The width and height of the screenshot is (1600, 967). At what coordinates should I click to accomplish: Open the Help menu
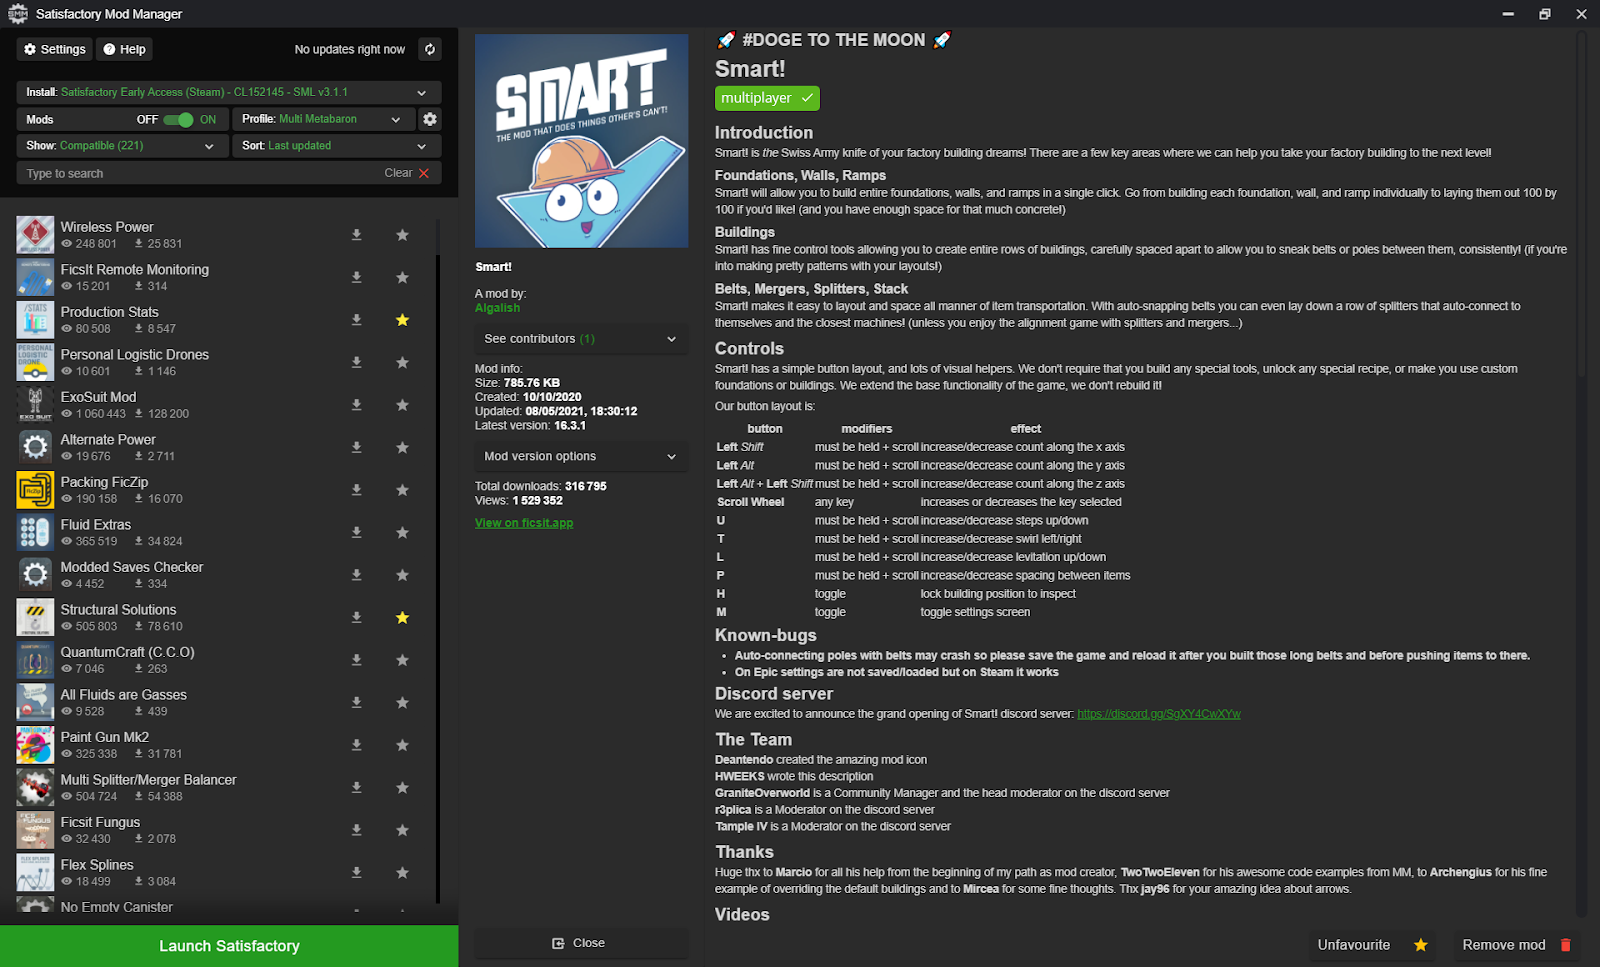point(125,49)
